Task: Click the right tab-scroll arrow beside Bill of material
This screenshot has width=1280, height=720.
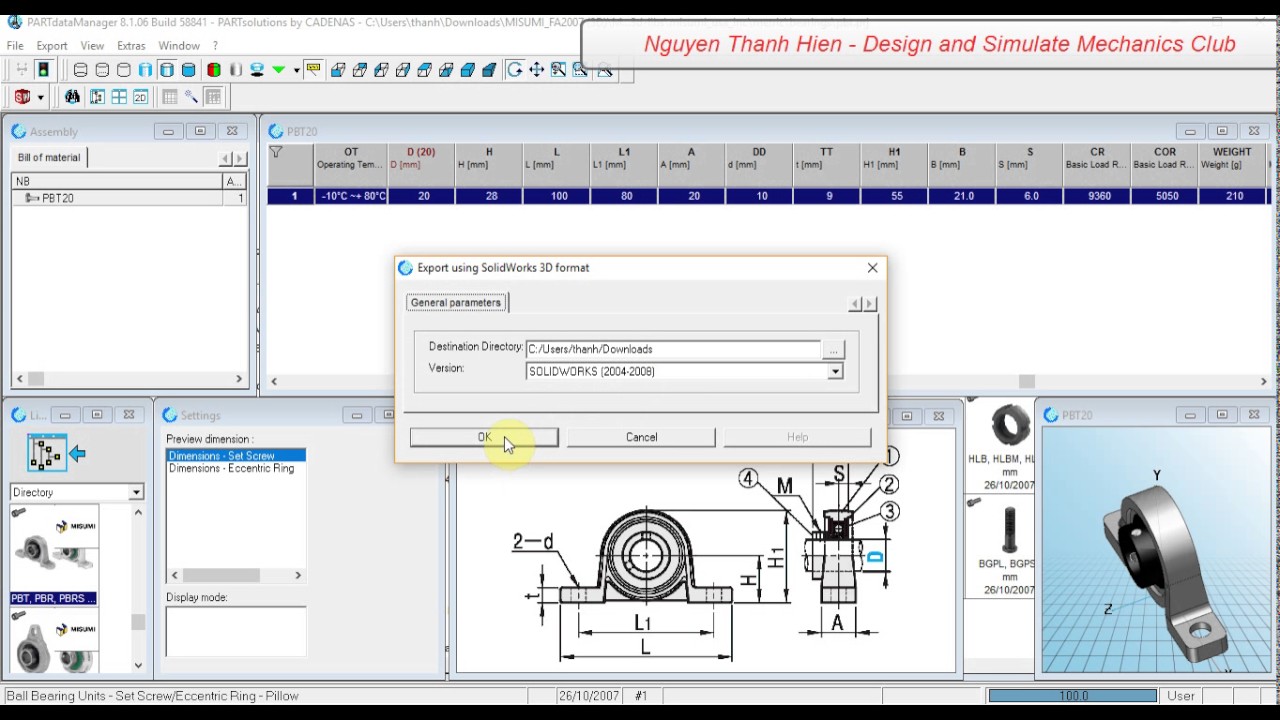Action: (239, 158)
